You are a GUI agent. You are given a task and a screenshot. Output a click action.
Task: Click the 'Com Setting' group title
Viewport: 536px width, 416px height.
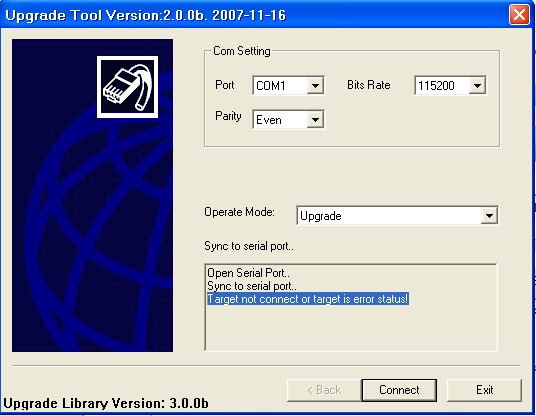point(242,51)
